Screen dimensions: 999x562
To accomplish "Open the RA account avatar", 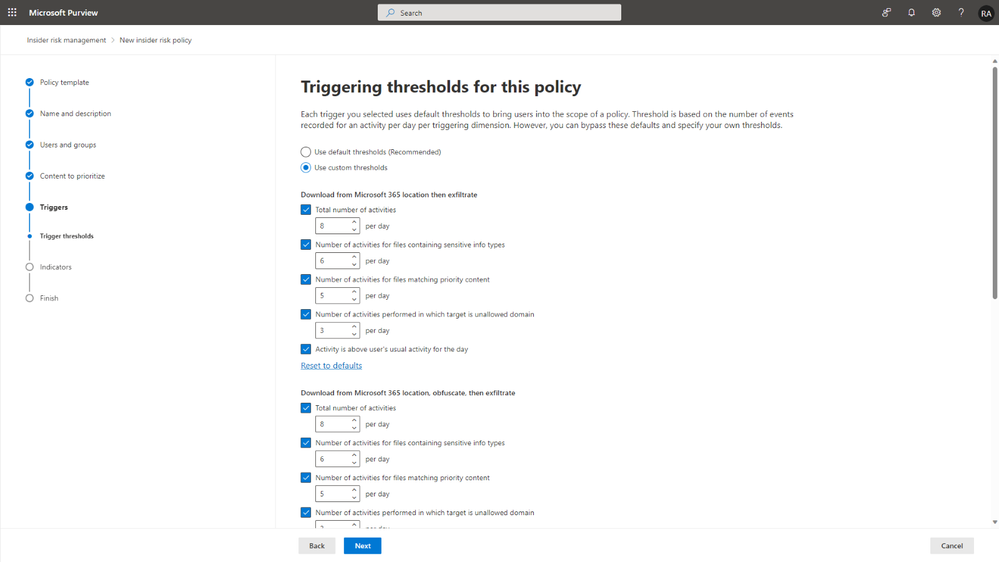I will [x=986, y=13].
